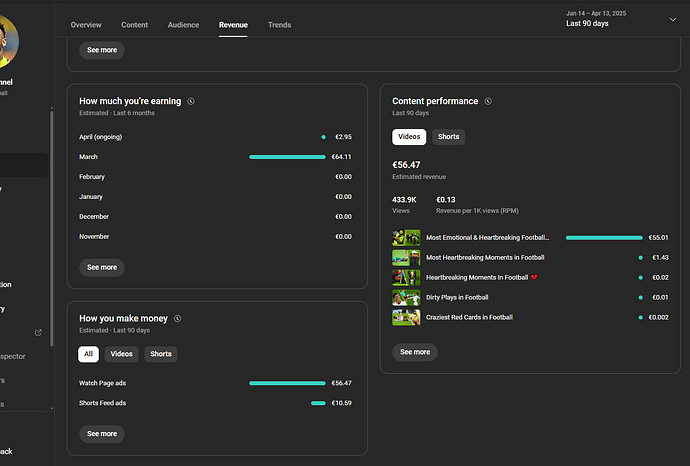Select the All filter in How you make money
The image size is (690, 466).
tap(88, 354)
